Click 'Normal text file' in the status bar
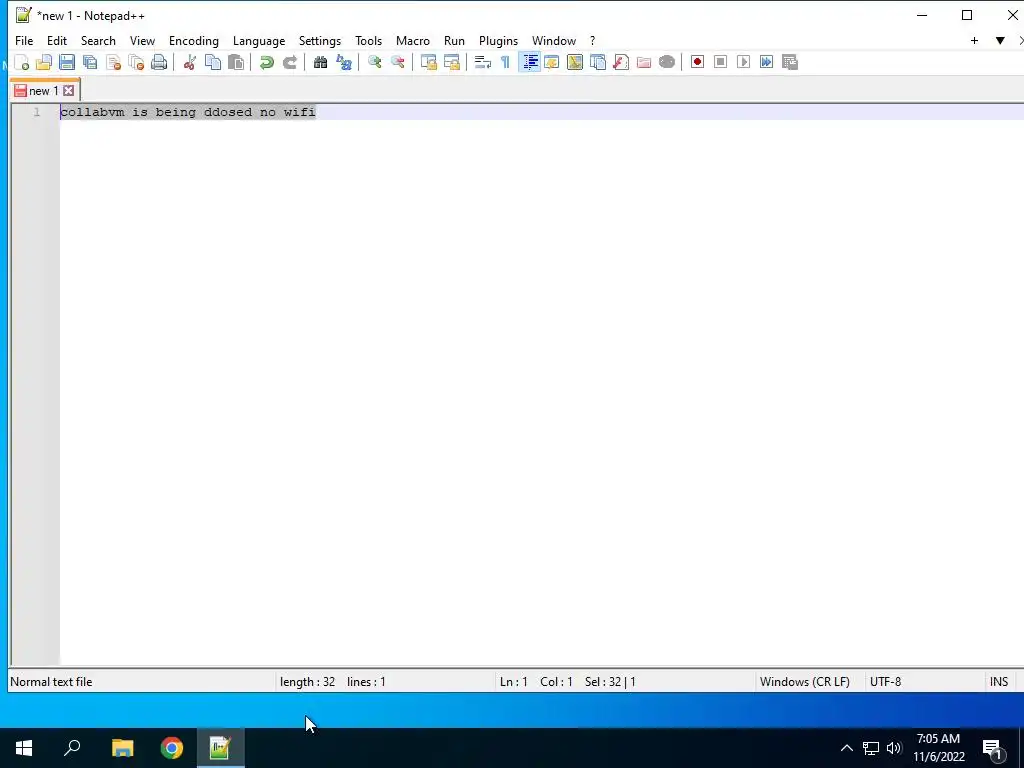The height and width of the screenshot is (768, 1024). (51, 682)
